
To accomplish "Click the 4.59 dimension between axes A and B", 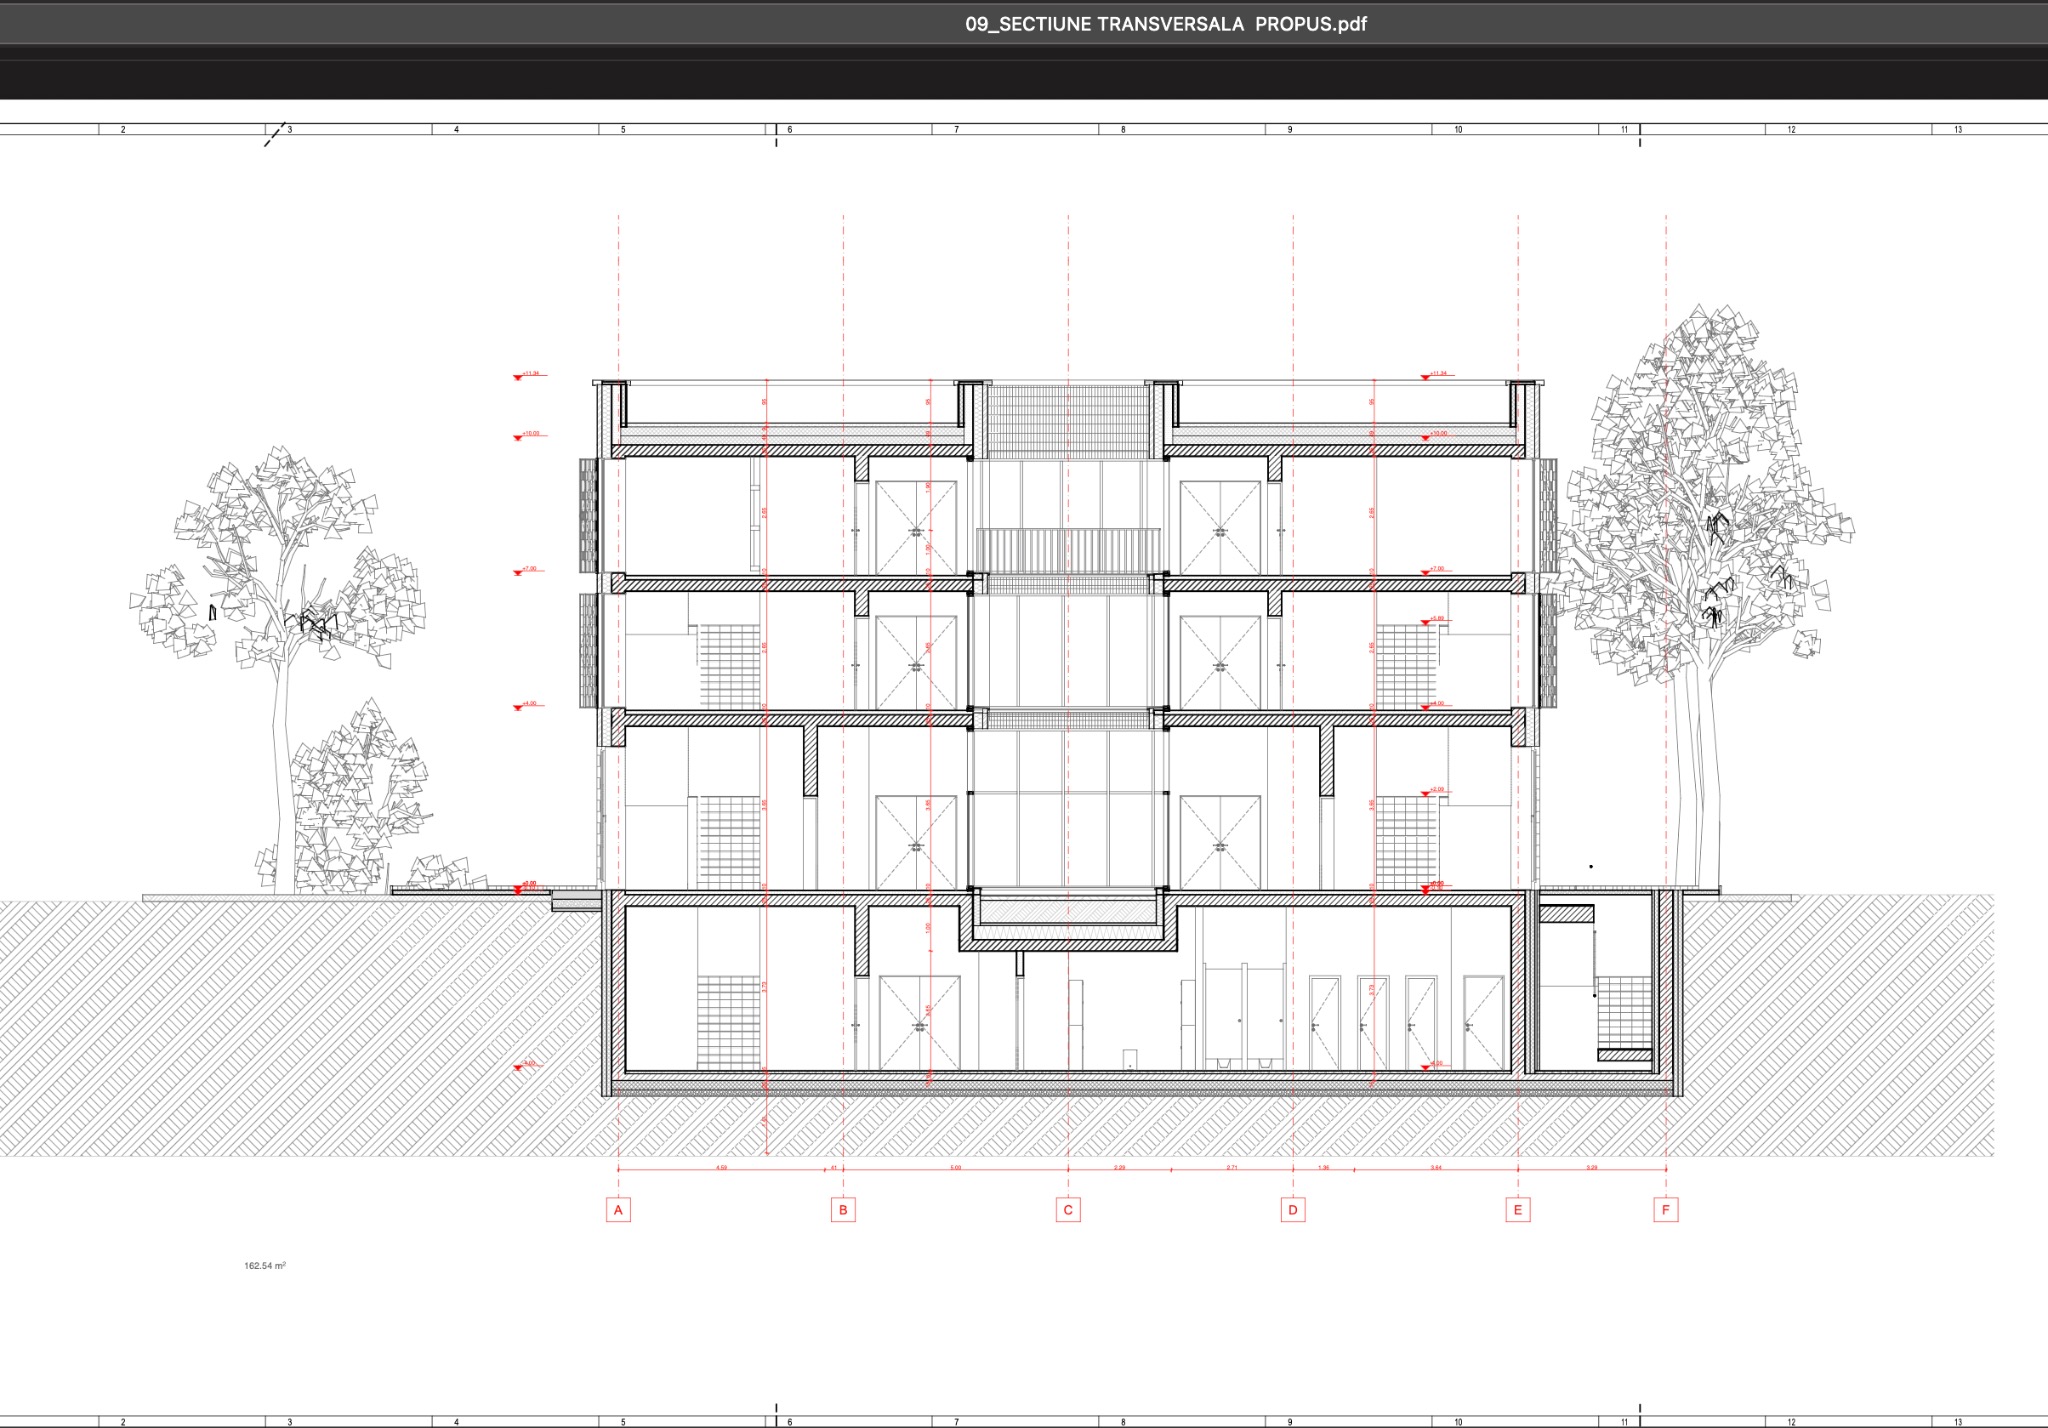I will (x=721, y=1167).
